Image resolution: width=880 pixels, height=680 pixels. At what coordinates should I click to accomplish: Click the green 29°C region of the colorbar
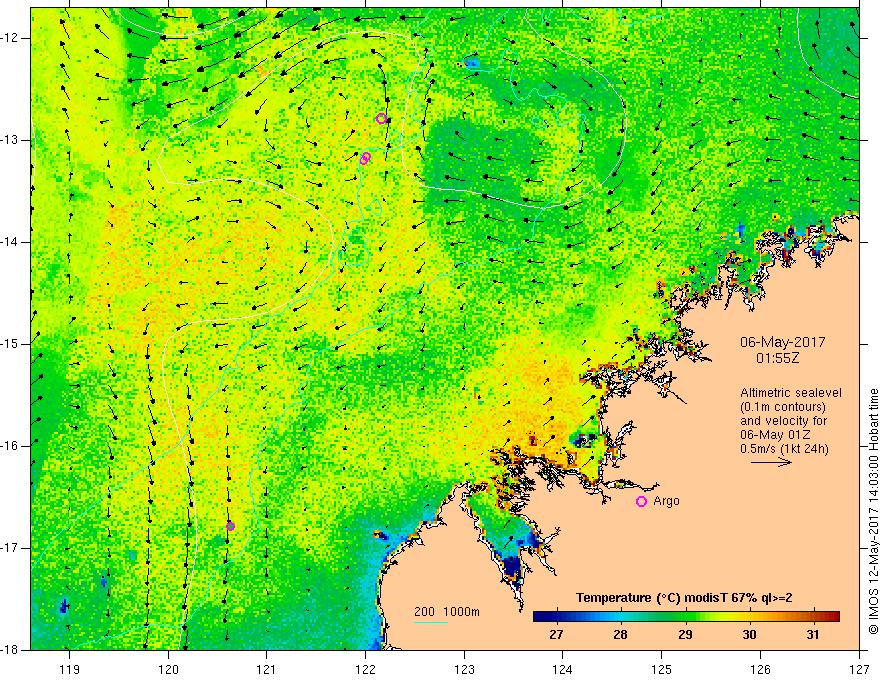[685, 617]
